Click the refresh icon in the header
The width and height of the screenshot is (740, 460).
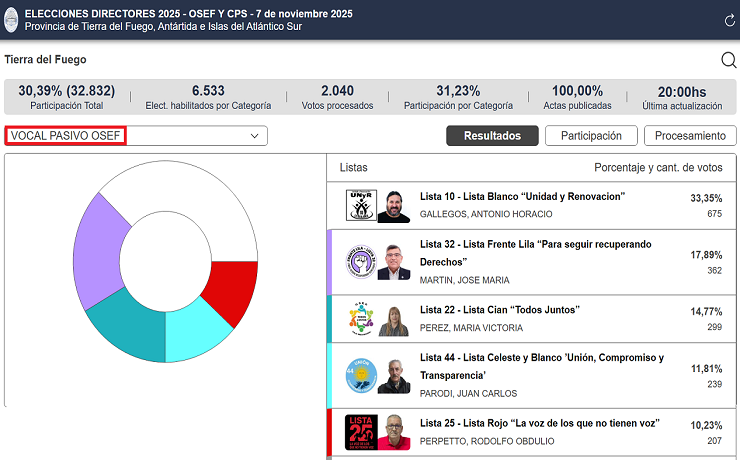pyautogui.click(x=727, y=21)
